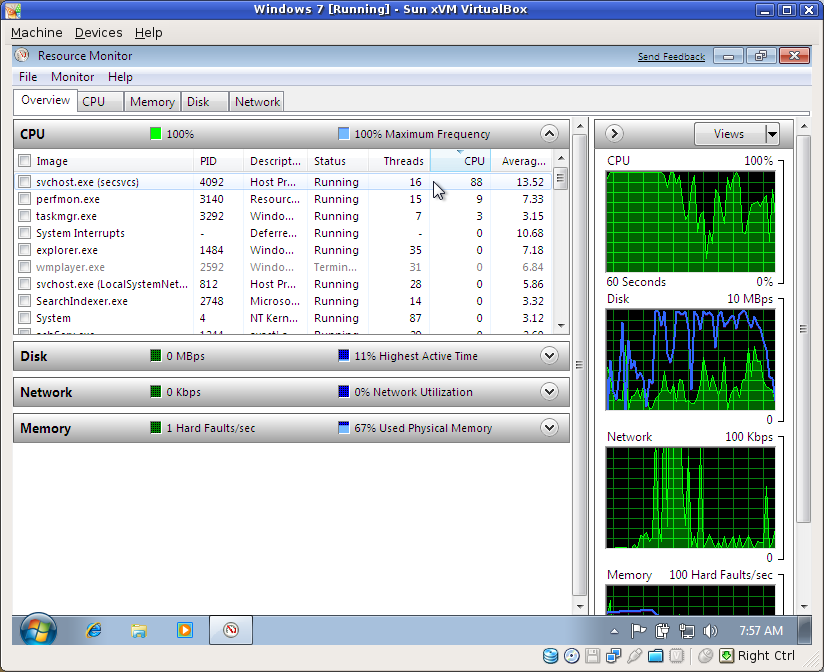Switch to the Memory tab

tap(152, 101)
